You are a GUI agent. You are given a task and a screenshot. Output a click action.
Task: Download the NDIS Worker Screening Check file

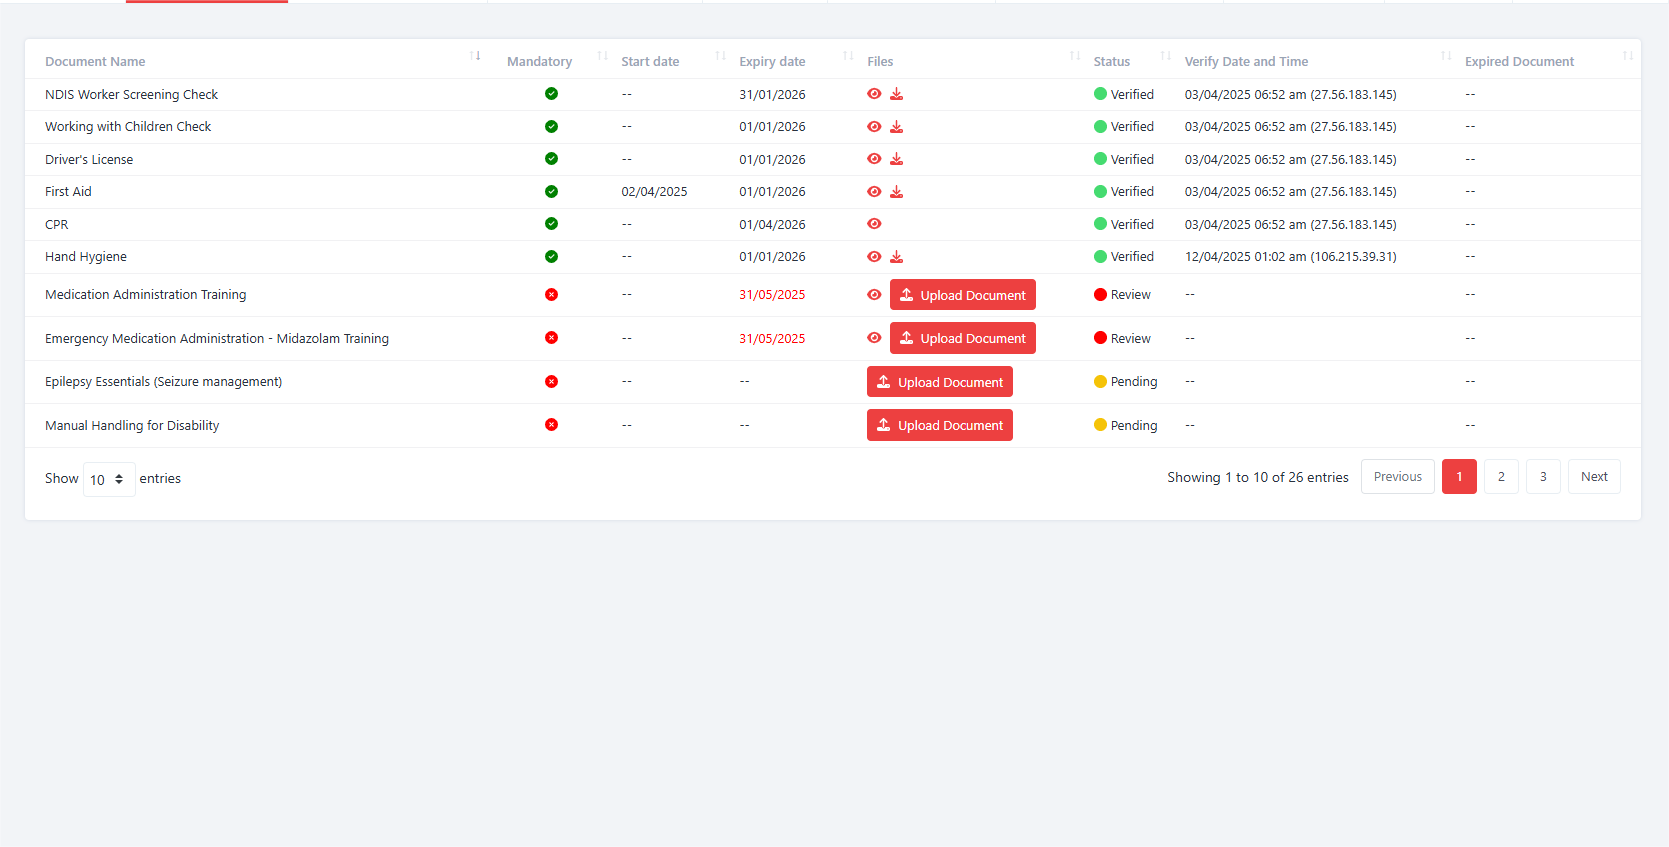[x=897, y=94]
